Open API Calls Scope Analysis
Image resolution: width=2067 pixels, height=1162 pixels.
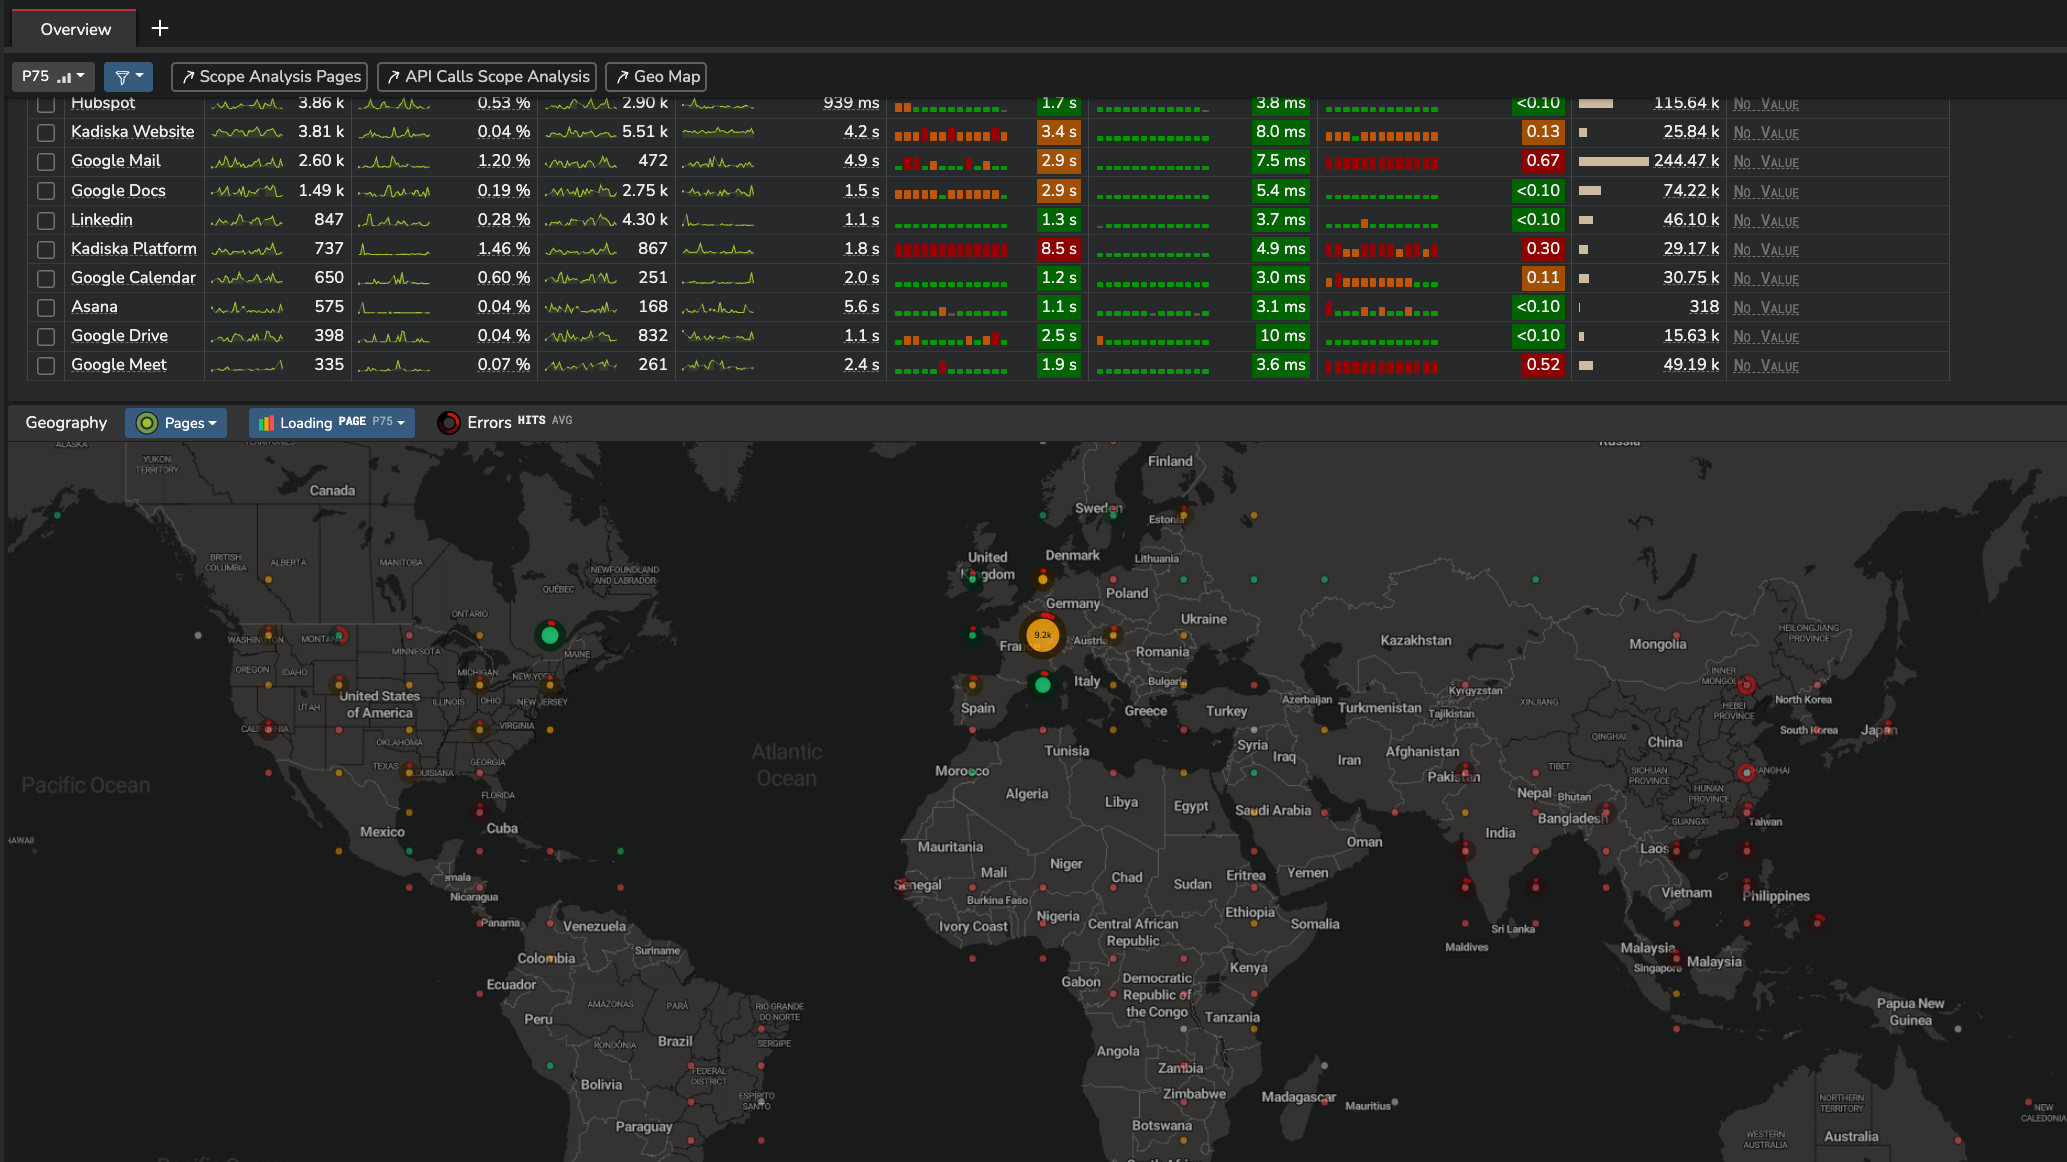[x=487, y=77]
